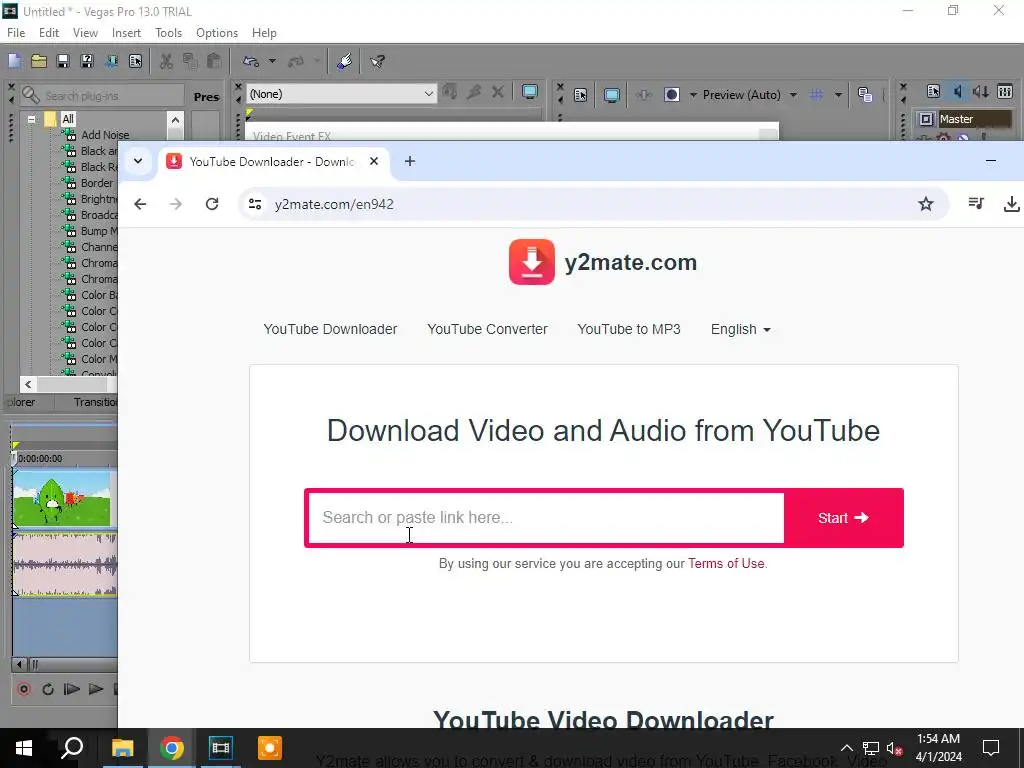1024x768 pixels.
Task: Open Chrome tab search chevron
Action: [138, 161]
